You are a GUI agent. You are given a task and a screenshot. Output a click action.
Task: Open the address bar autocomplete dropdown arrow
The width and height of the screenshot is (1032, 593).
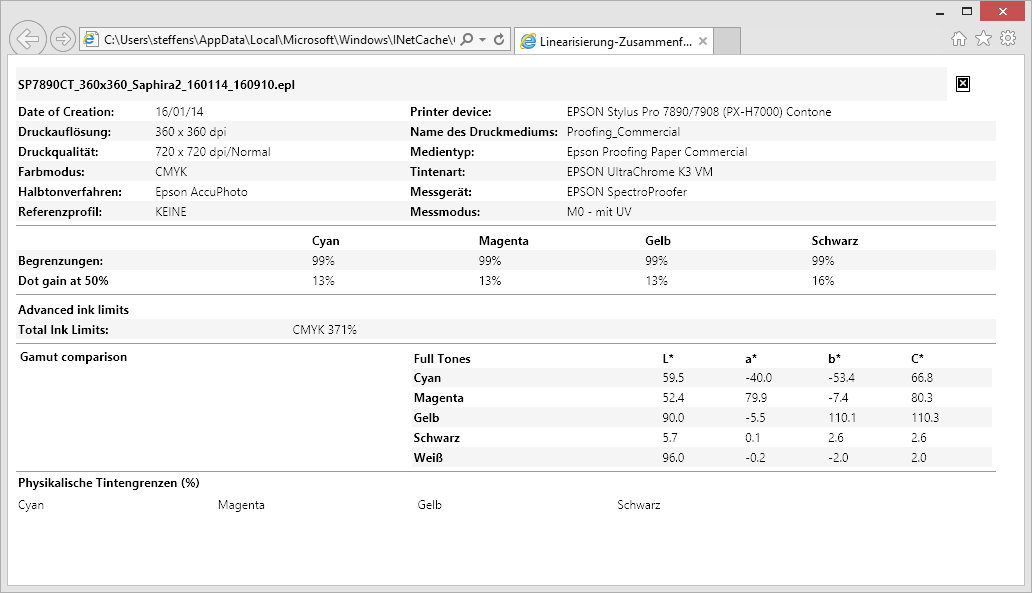(482, 39)
